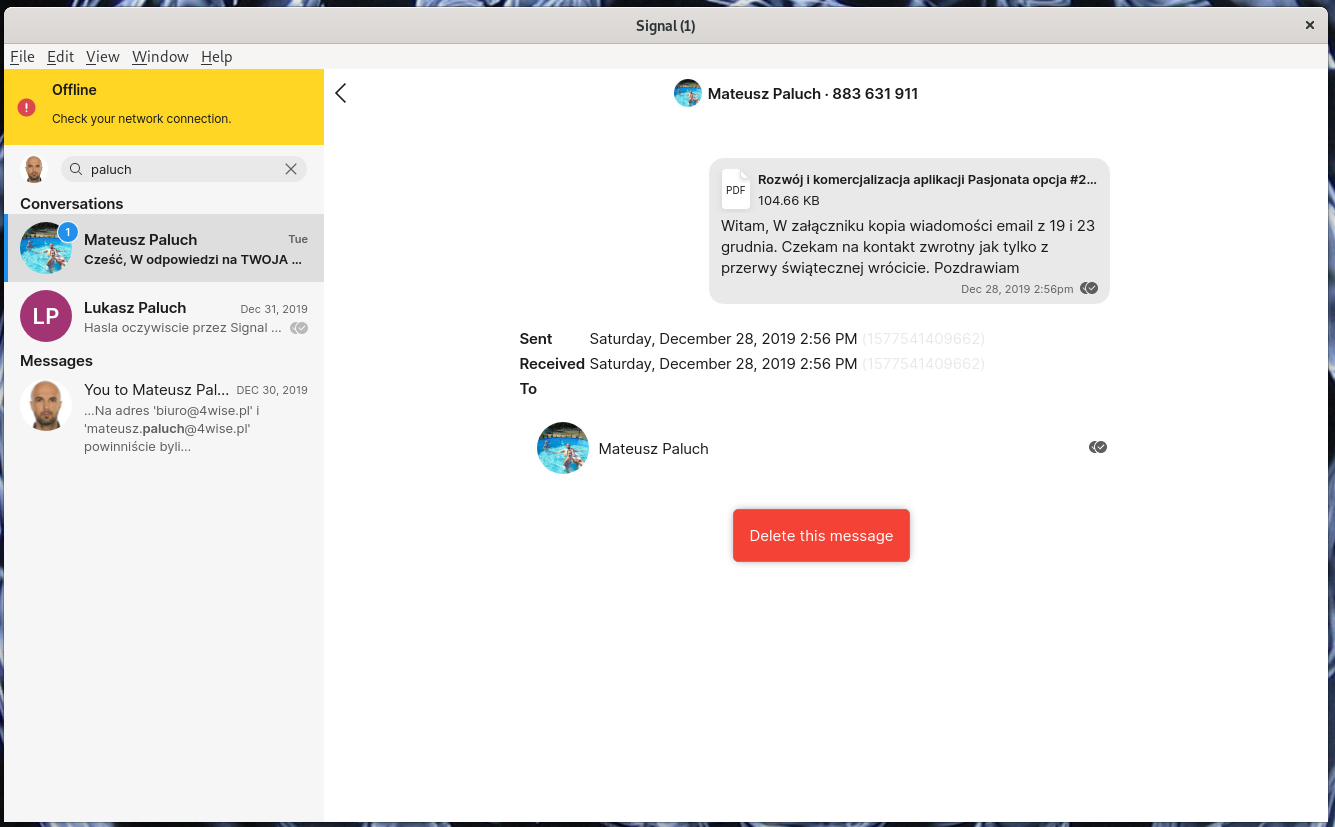This screenshot has height=827, width=1335.
Task: Click the Conversations section heading
Action: click(72, 203)
